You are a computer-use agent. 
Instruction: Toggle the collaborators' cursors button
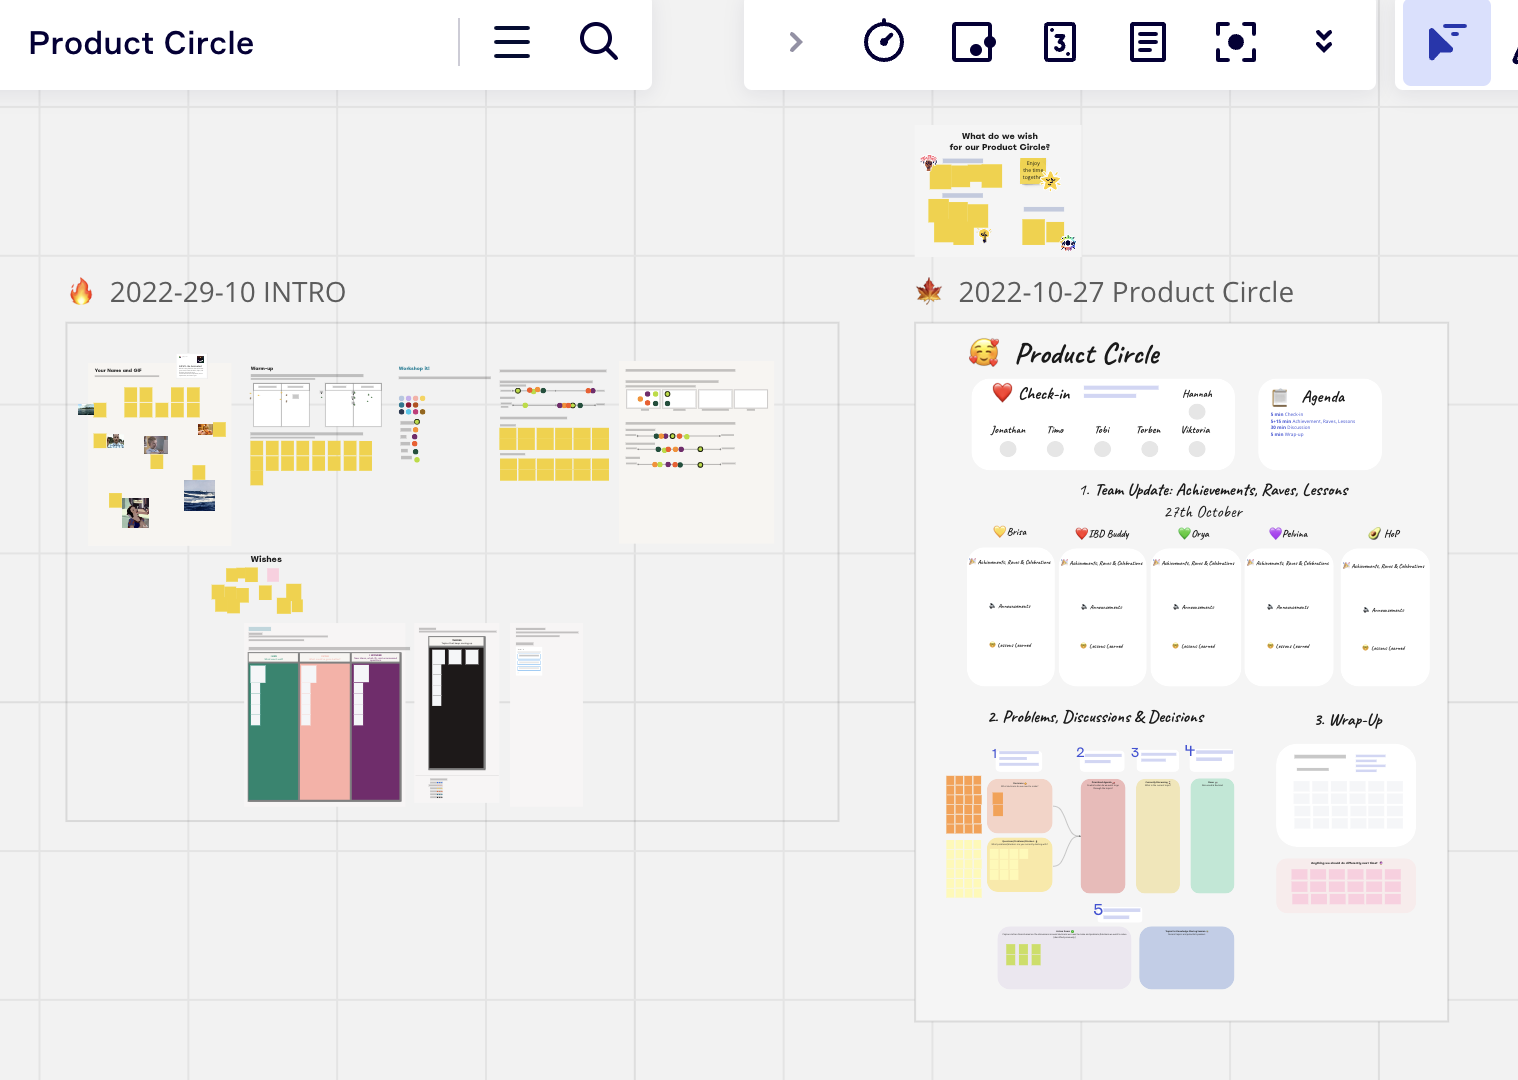coord(1446,43)
